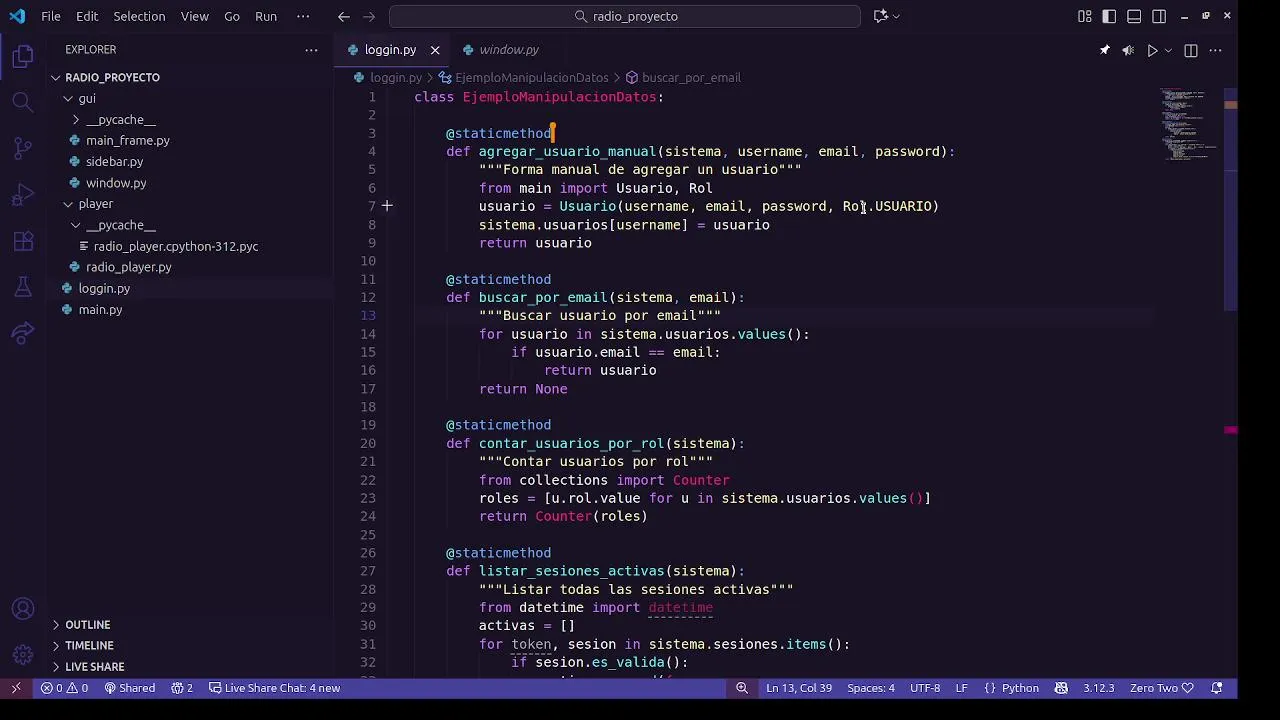Viewport: 1280px width, 720px height.
Task: Open the Go menu
Action: [232, 16]
